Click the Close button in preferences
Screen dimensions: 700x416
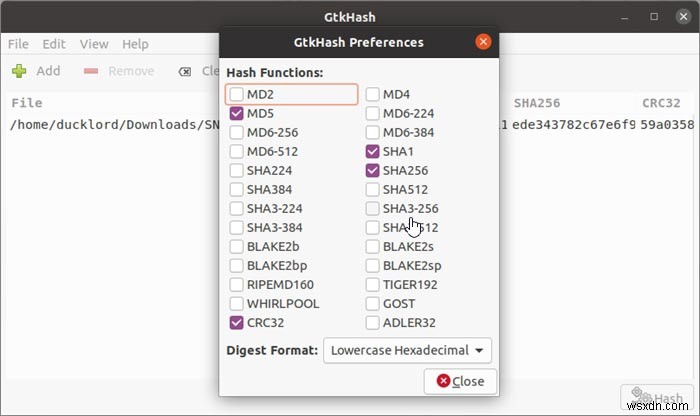coord(460,381)
